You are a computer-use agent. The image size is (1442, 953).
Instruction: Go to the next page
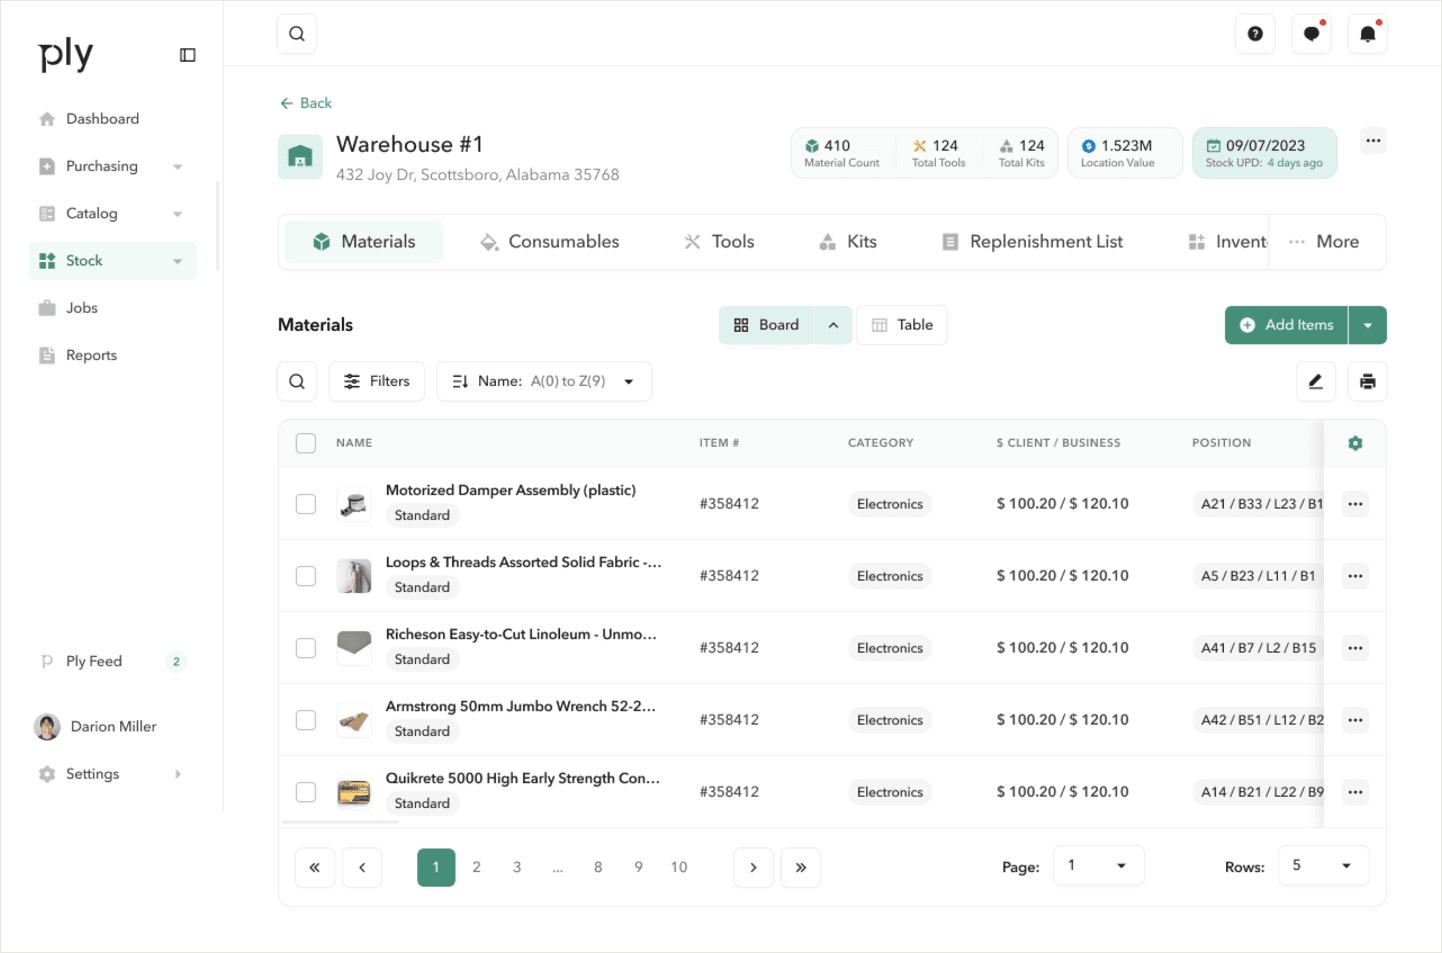(x=753, y=868)
